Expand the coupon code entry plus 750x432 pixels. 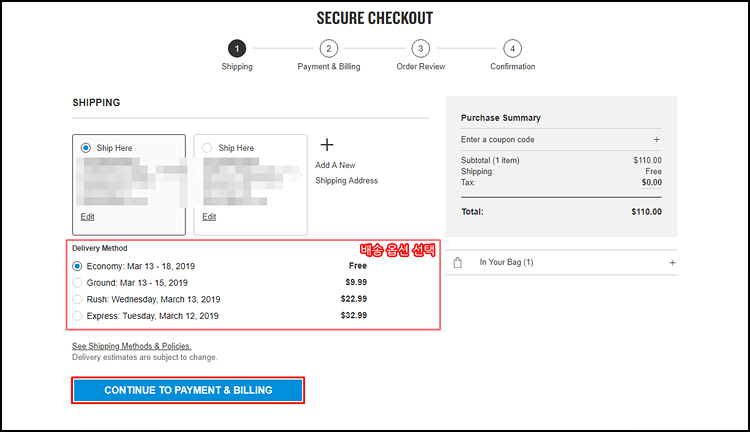657,140
